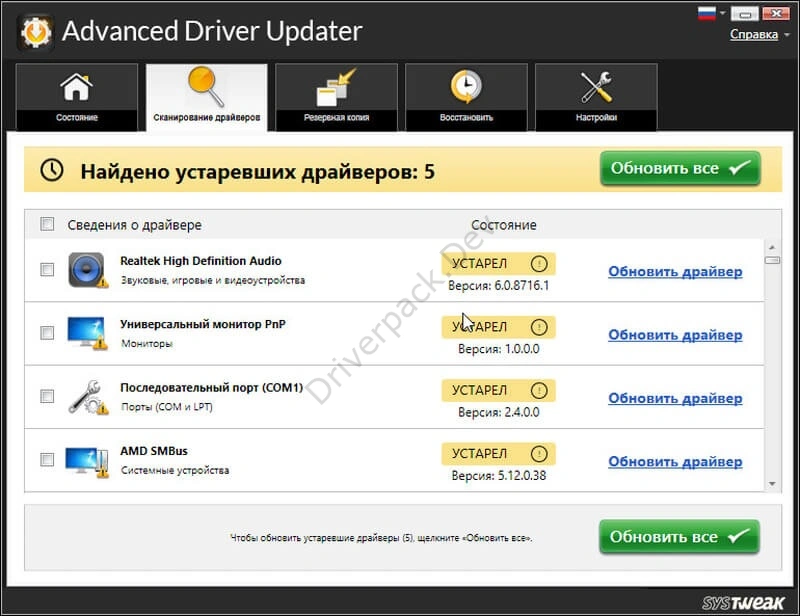Click top Обновить все green button
This screenshot has width=800, height=616.
coord(680,168)
